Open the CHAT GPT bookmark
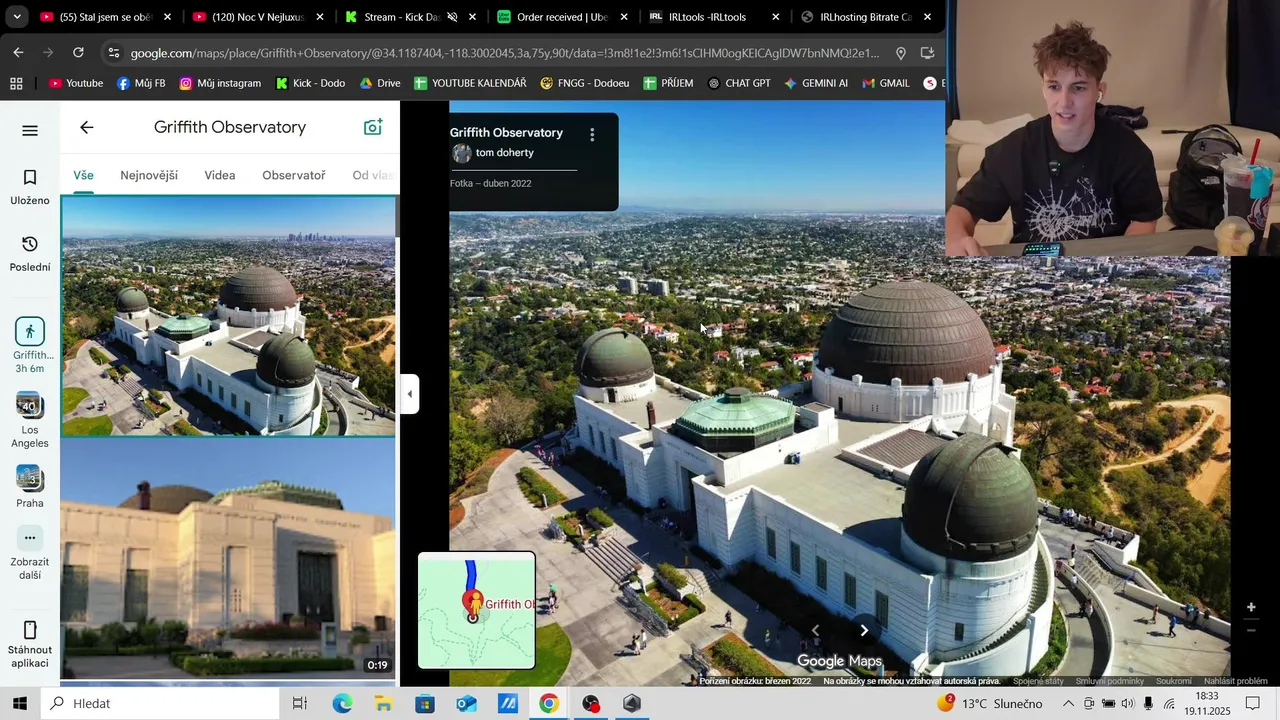The image size is (1280, 720). pos(739,83)
